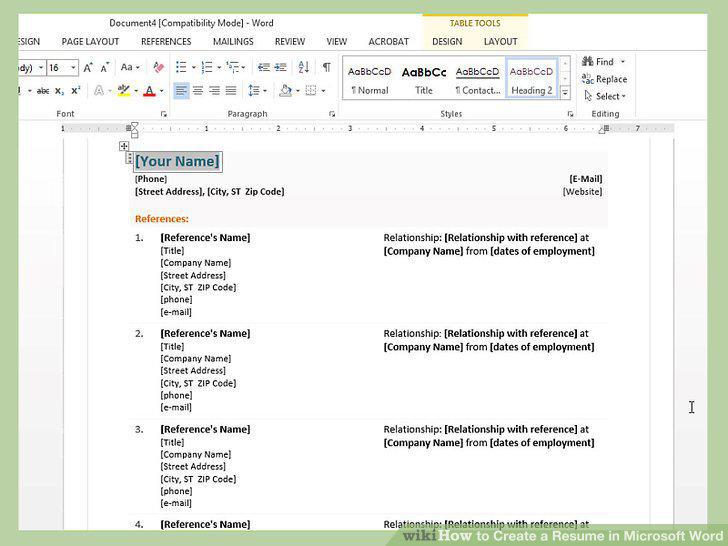
Task: Open Select dropdown in Editing group
Action: pyautogui.click(x=605, y=96)
